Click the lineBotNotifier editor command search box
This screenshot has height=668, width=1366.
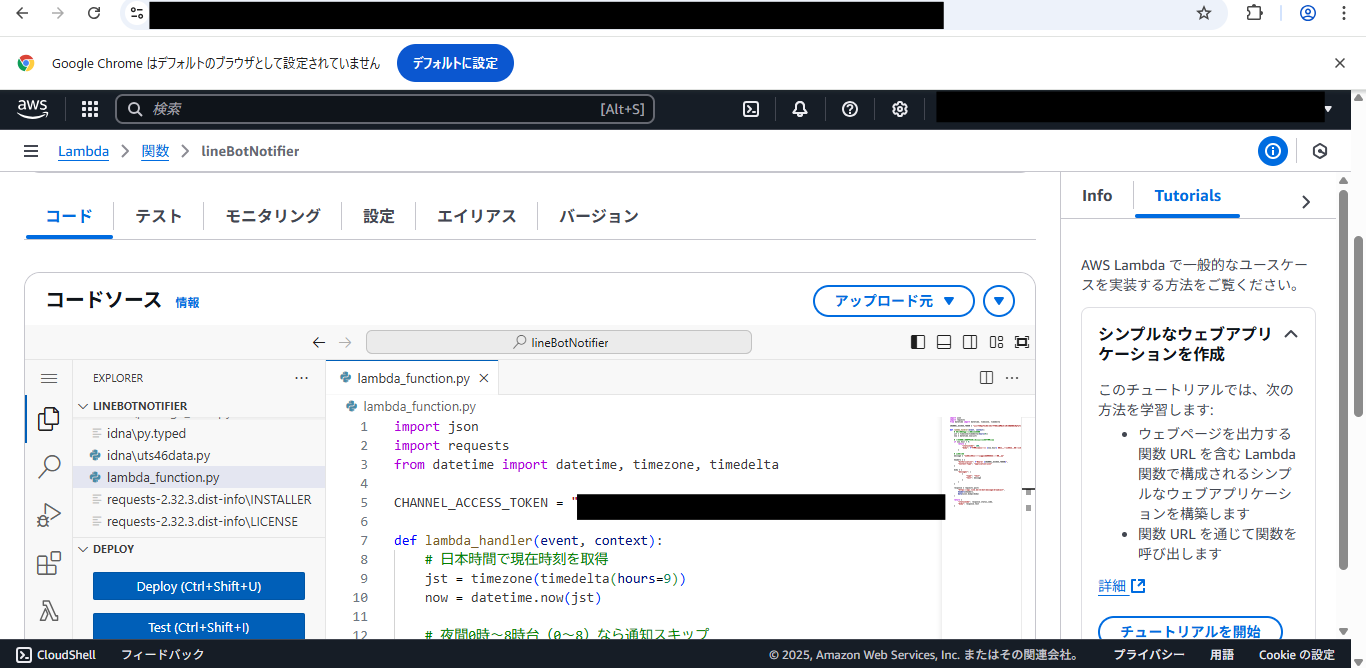point(559,342)
